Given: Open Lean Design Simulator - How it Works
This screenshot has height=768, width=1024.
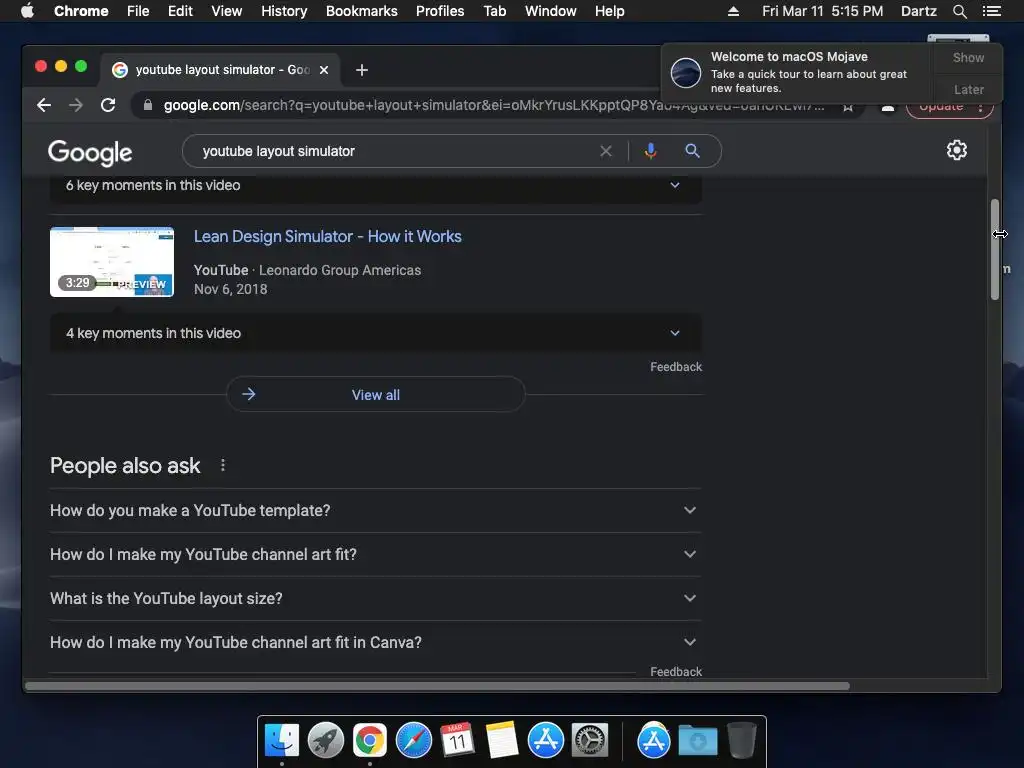Looking at the screenshot, I should pyautogui.click(x=327, y=236).
